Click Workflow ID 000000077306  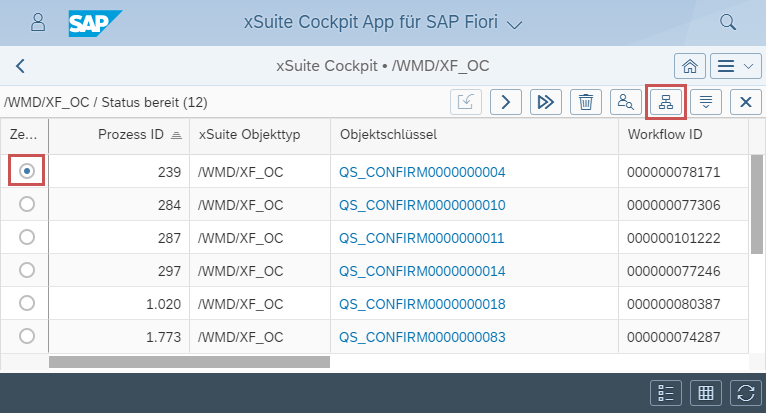tap(674, 205)
